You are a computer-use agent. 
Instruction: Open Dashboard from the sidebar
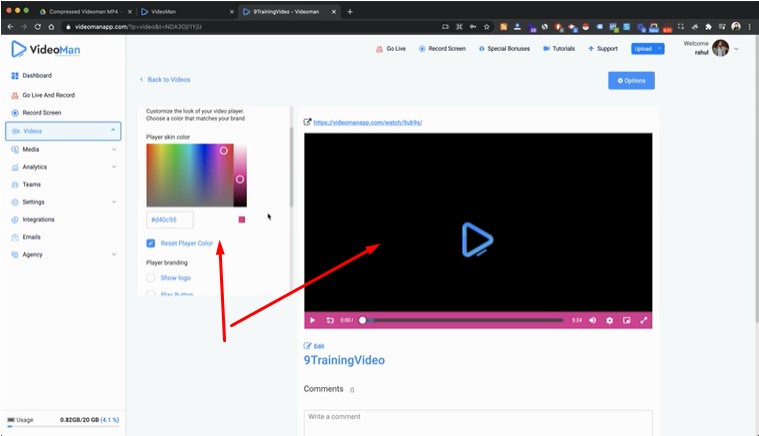[36, 76]
